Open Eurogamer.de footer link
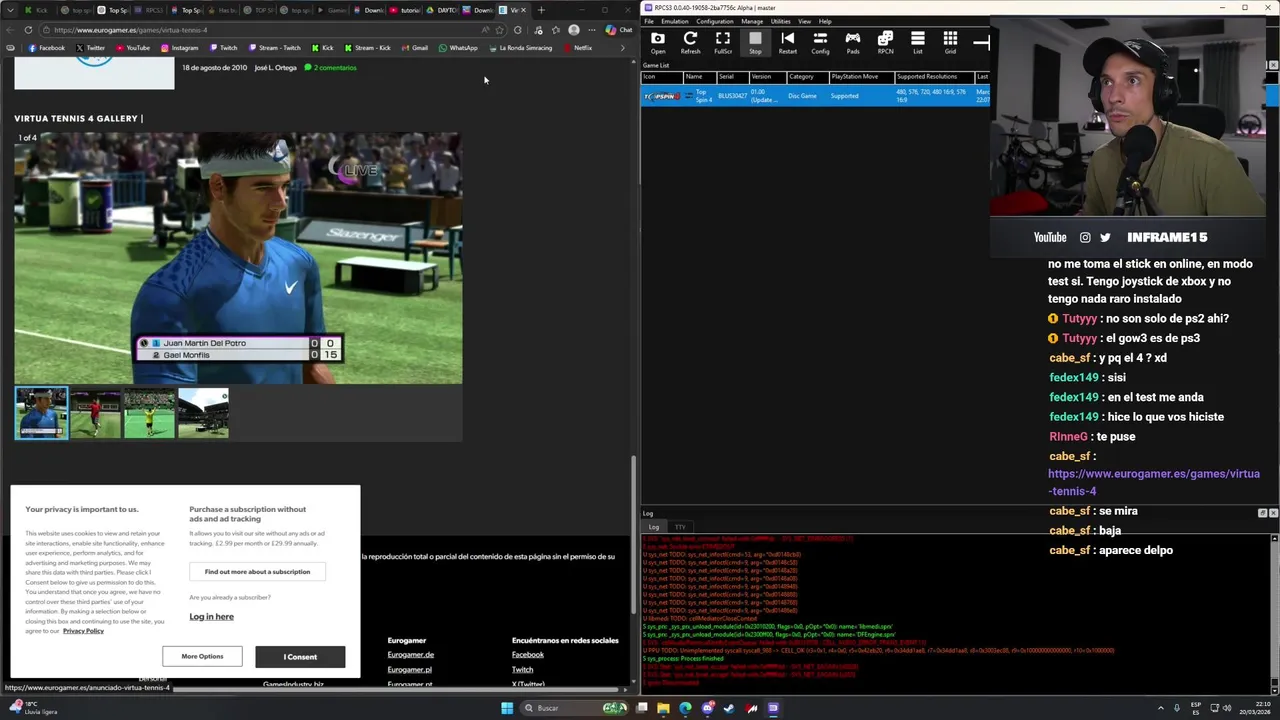 410,655
